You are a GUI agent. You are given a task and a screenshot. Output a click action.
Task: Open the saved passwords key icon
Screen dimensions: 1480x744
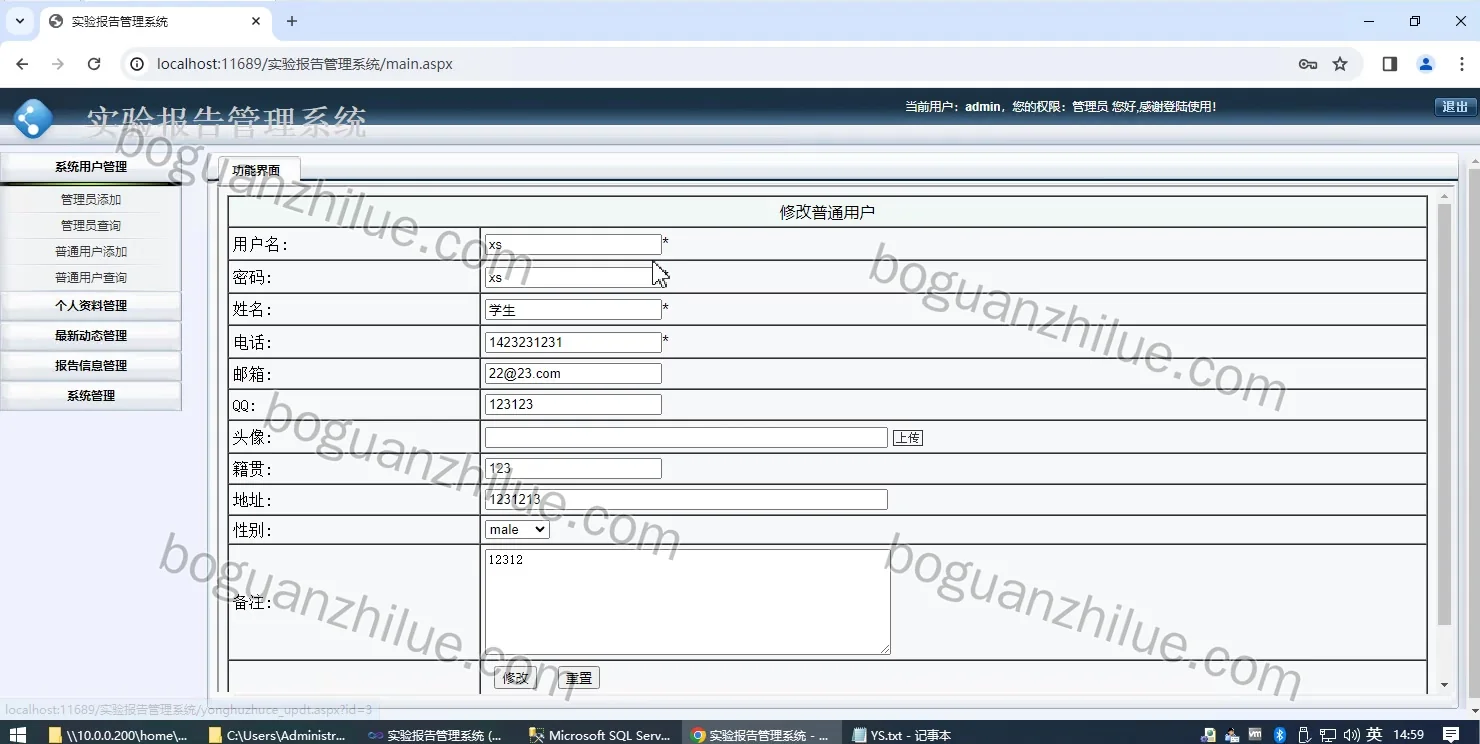[1307, 64]
